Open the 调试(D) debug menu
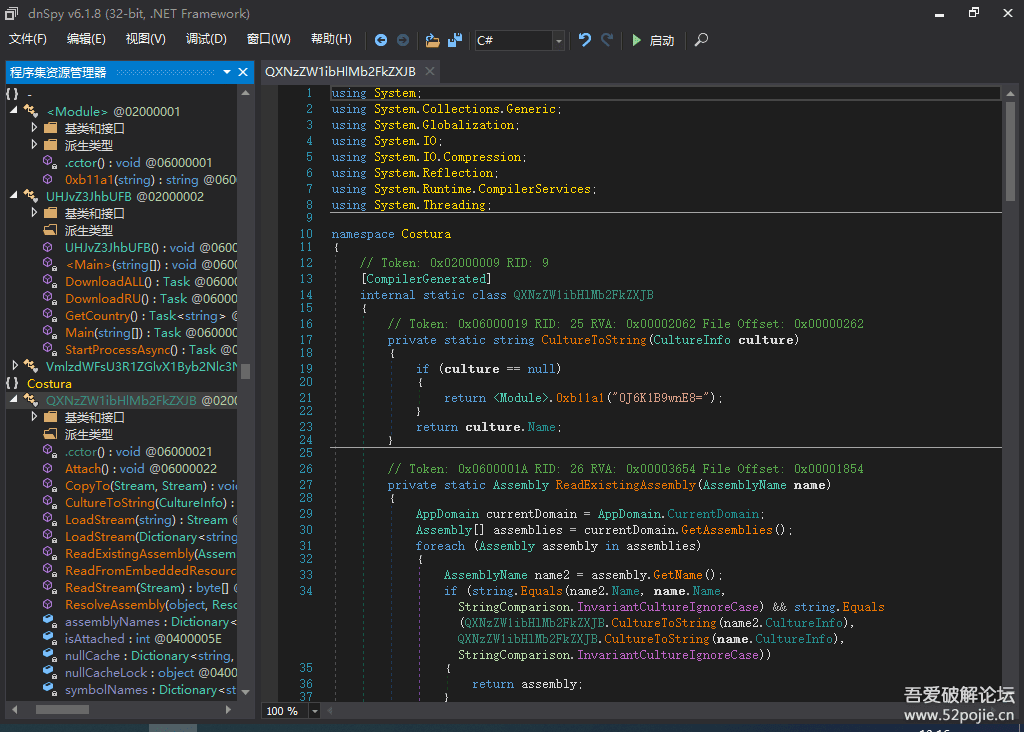This screenshot has width=1024, height=732. point(206,39)
